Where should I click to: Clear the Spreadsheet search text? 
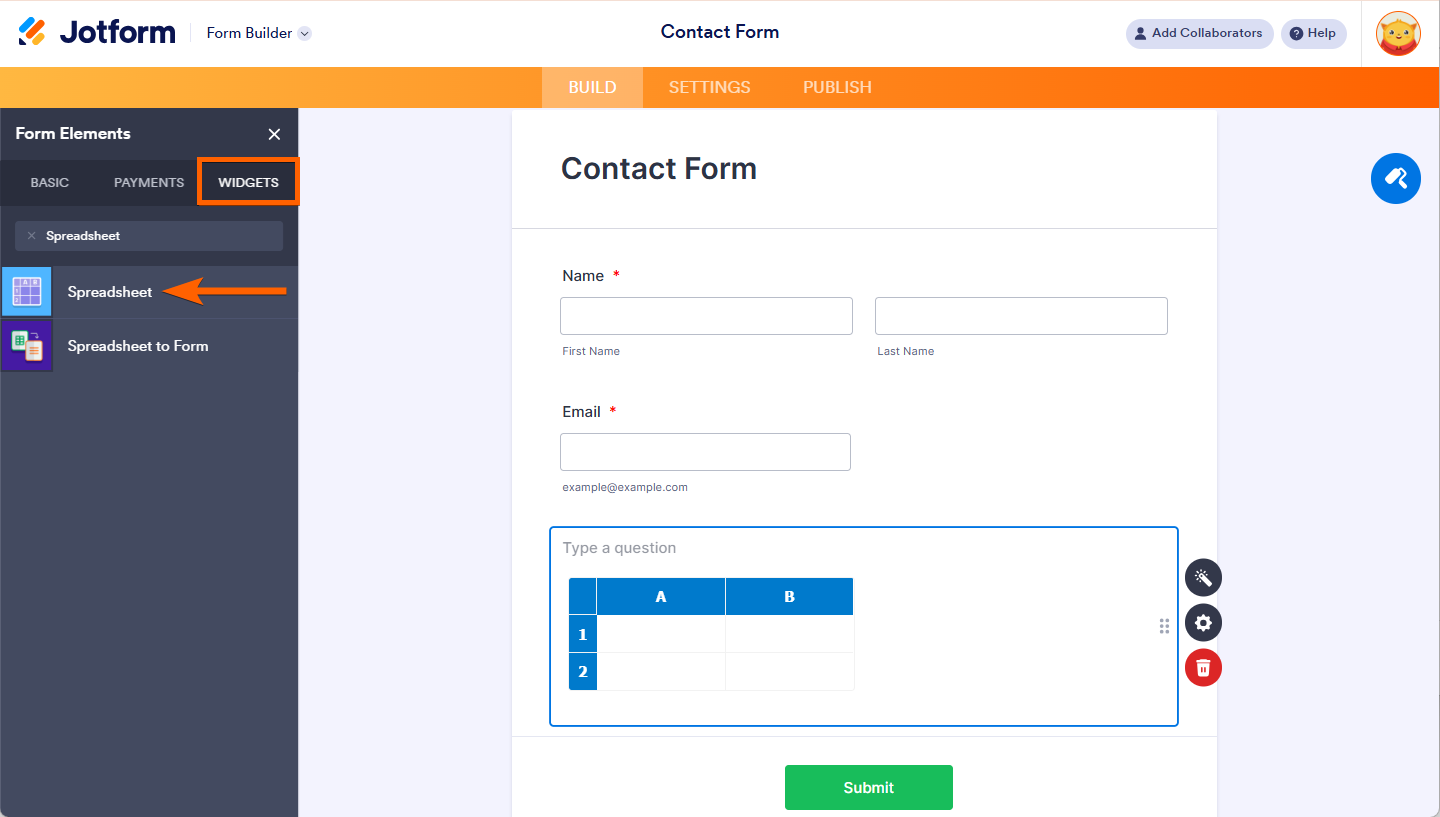31,236
